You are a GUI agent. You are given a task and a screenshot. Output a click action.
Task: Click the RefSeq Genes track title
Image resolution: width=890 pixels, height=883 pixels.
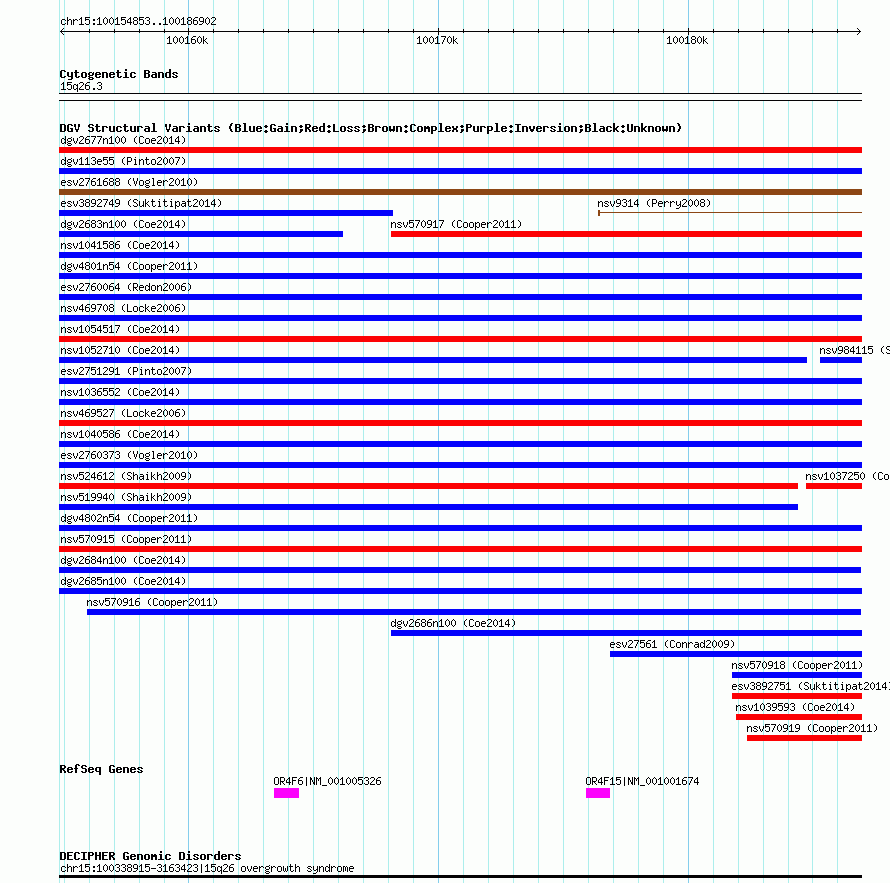click(x=101, y=769)
